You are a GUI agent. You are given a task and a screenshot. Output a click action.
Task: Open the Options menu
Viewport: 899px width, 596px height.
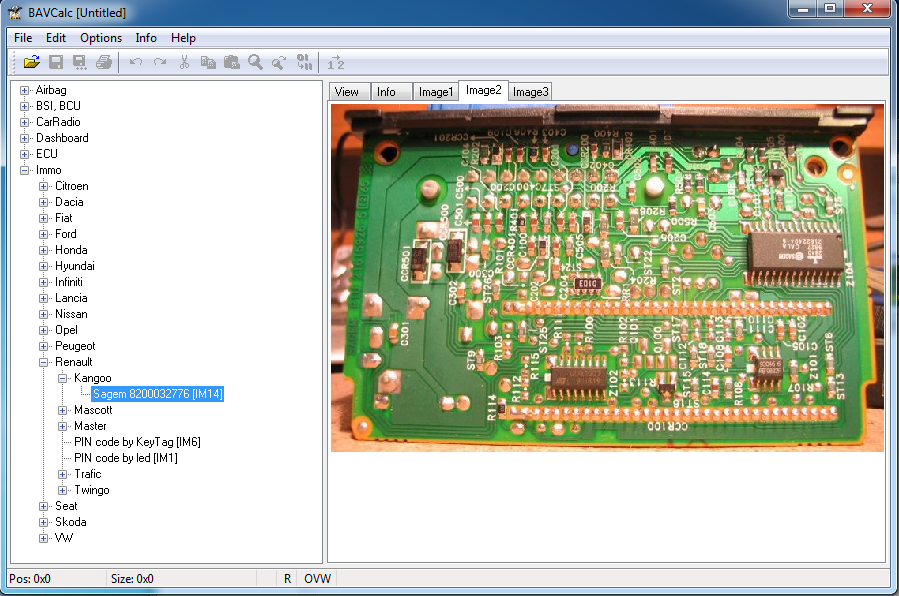click(100, 38)
